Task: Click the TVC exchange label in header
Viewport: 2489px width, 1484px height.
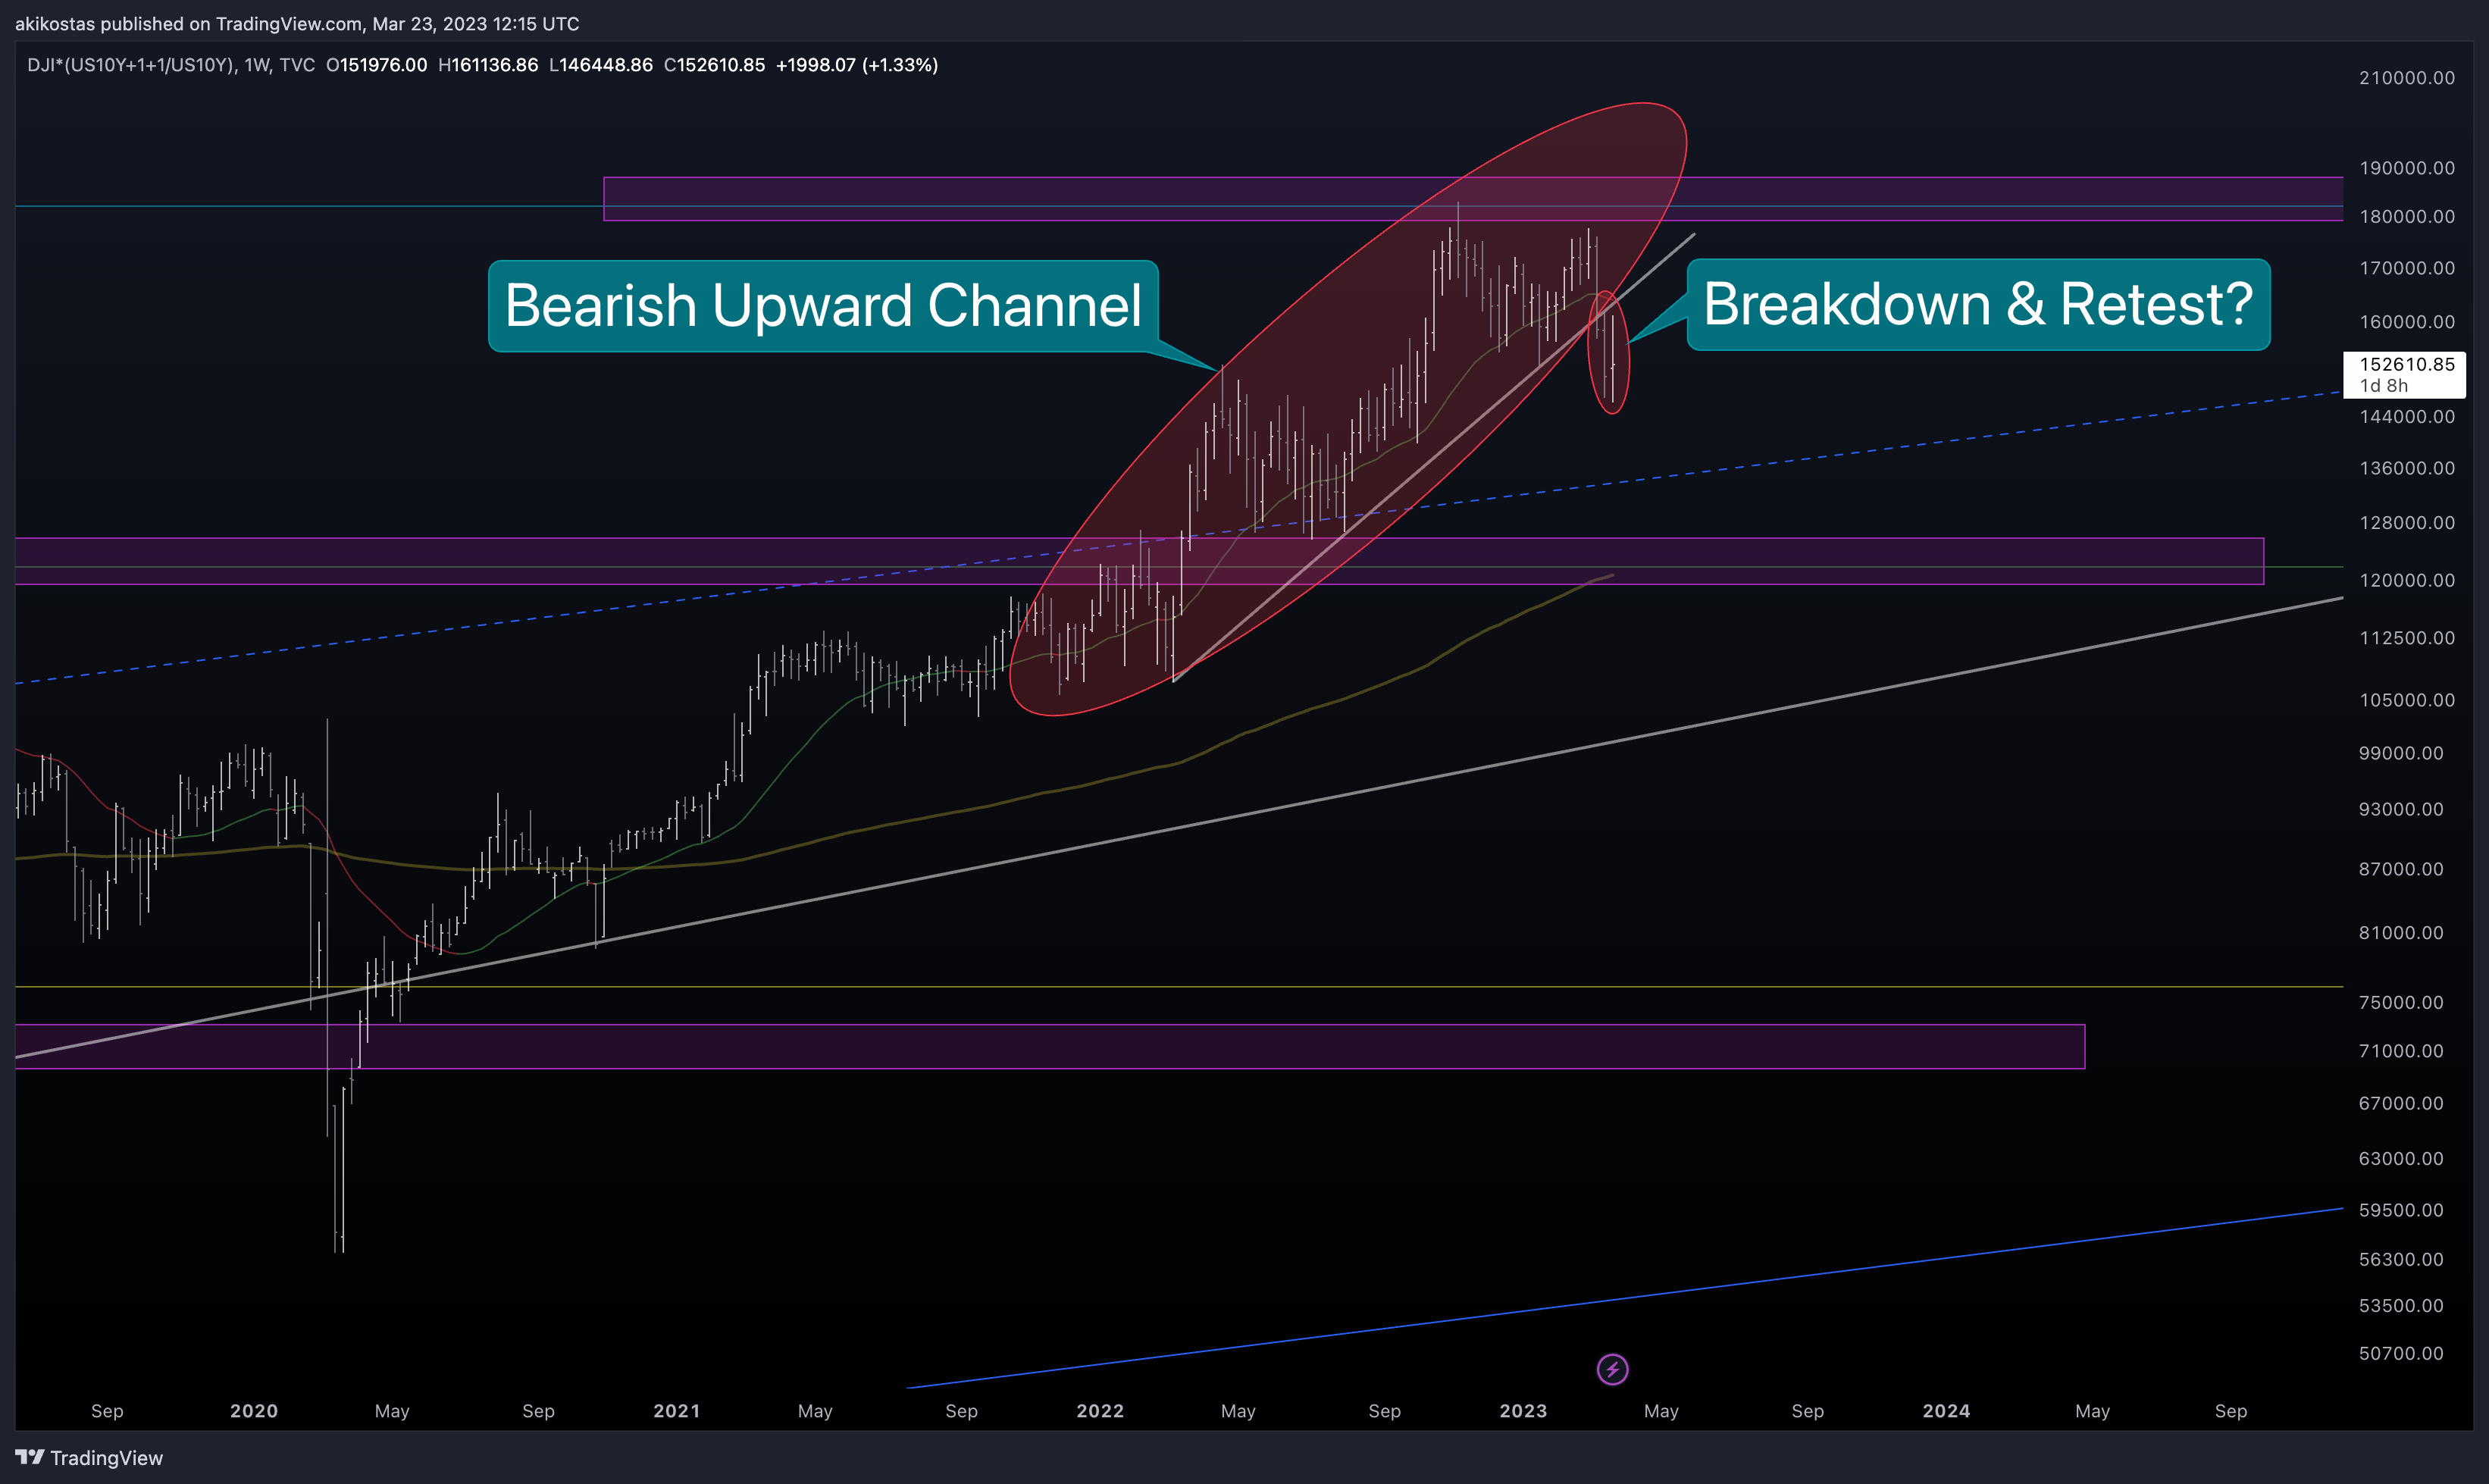Action: [297, 65]
